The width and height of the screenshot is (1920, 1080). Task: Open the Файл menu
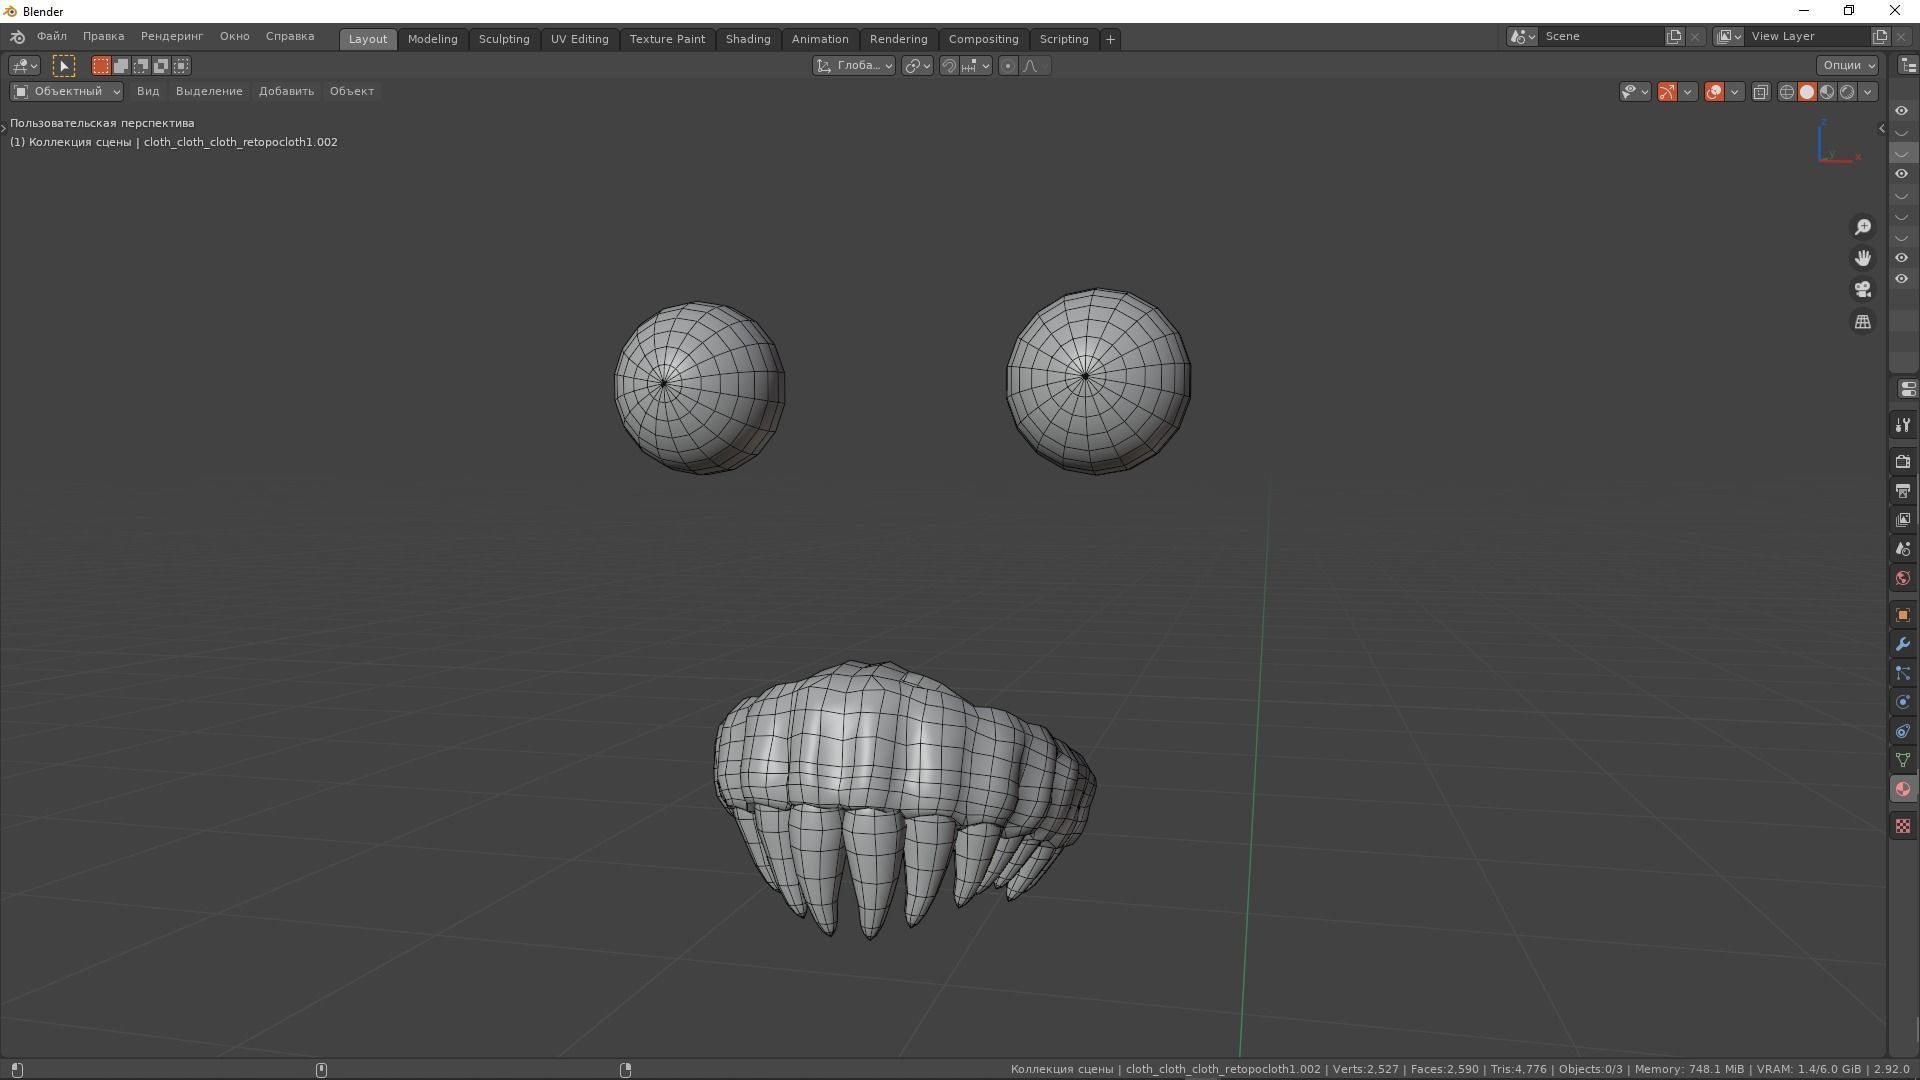pos(52,36)
